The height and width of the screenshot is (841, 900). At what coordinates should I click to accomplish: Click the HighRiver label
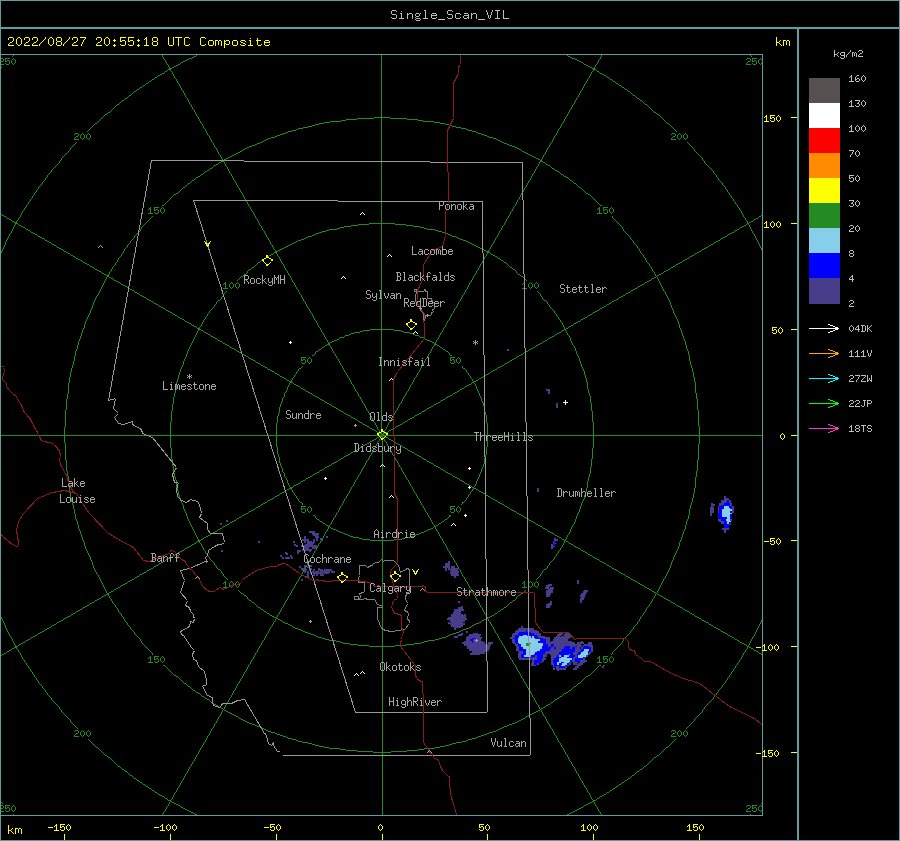pyautogui.click(x=415, y=702)
